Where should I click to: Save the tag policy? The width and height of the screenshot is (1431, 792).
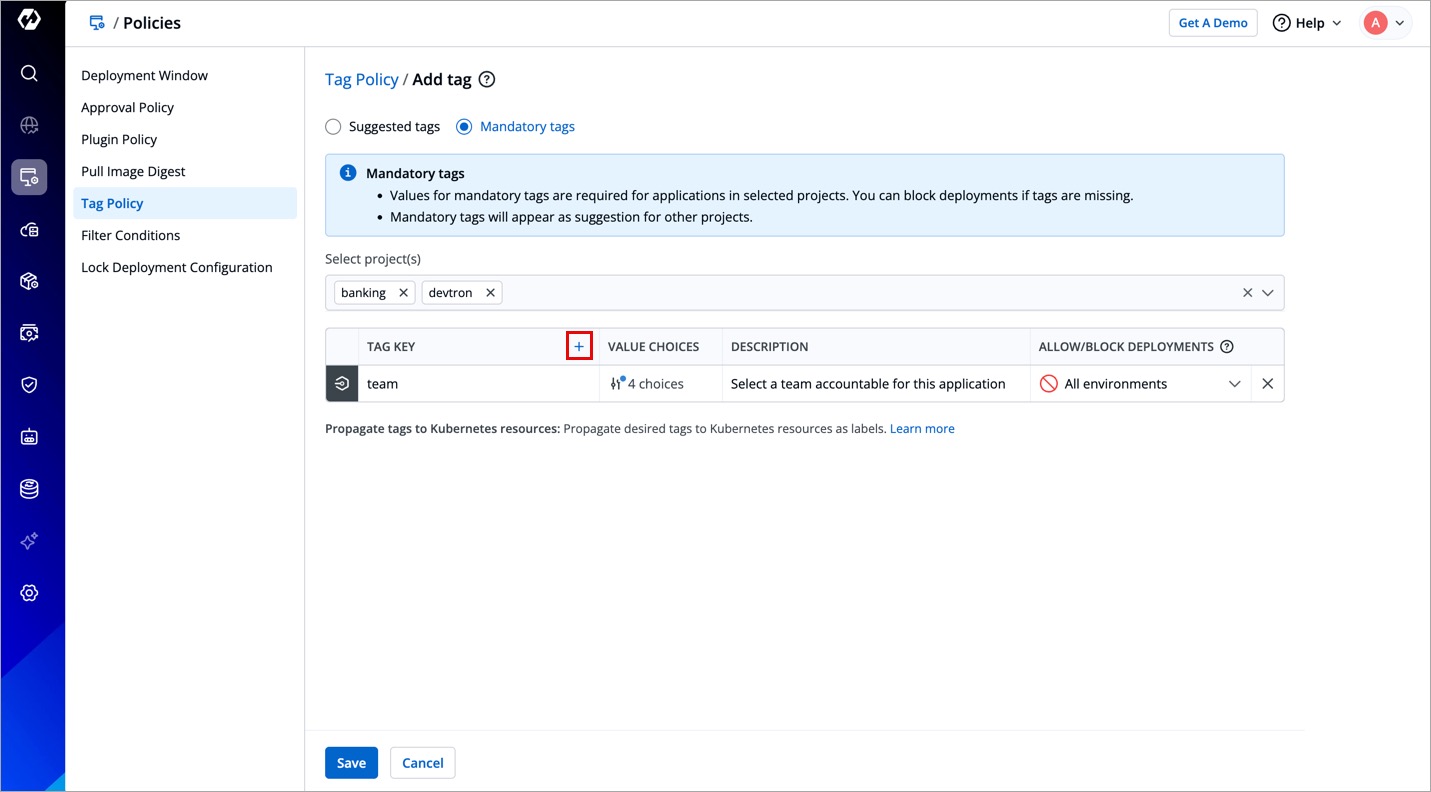[351, 762]
